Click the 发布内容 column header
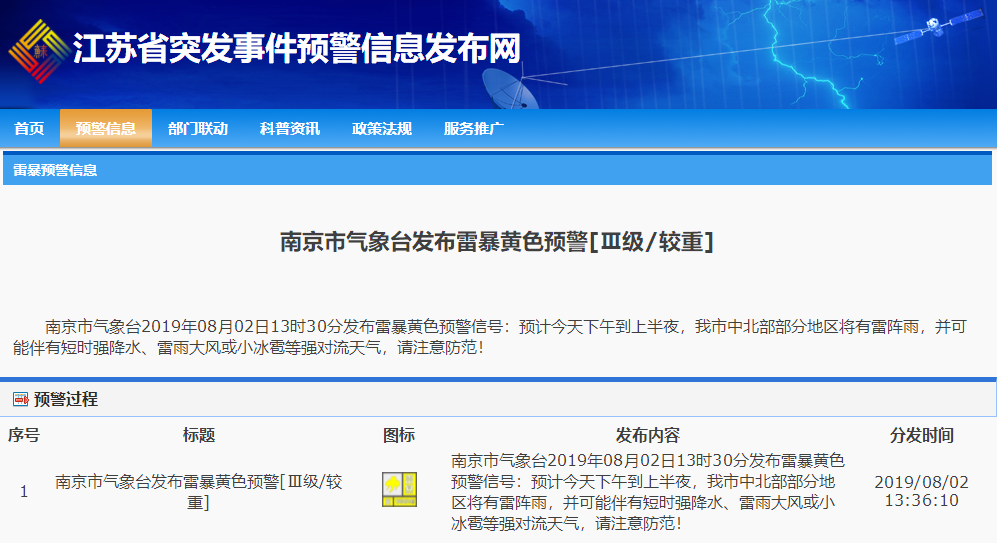 pos(648,436)
